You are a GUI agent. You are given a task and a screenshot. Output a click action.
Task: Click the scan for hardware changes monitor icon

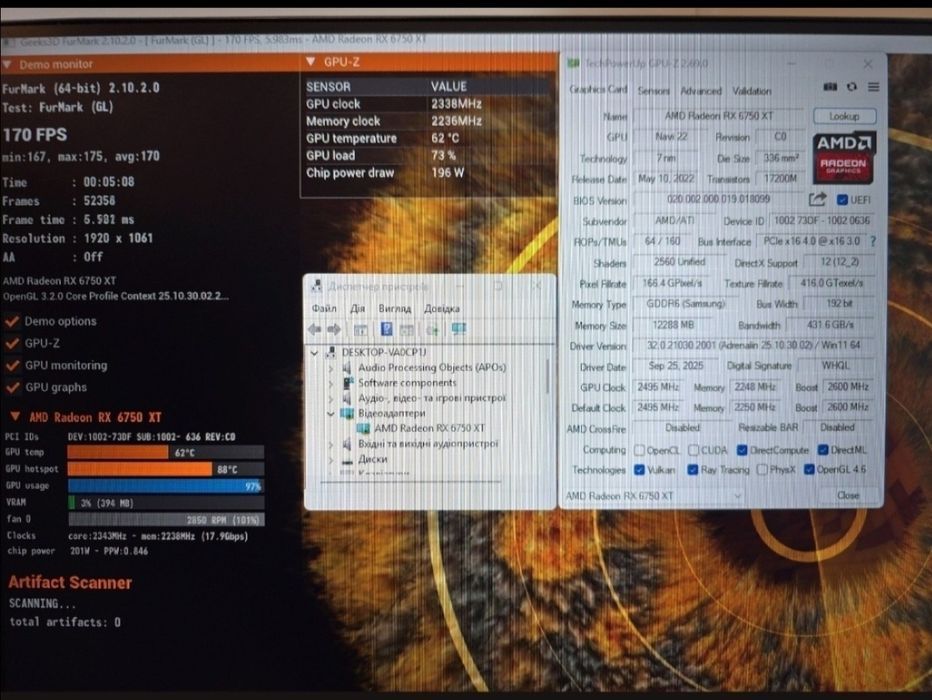point(458,329)
